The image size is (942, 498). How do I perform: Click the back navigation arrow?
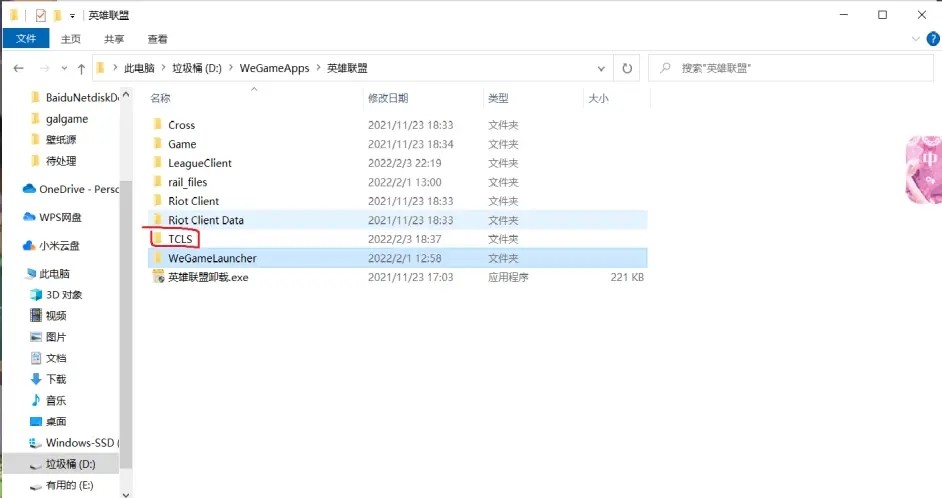[19, 68]
